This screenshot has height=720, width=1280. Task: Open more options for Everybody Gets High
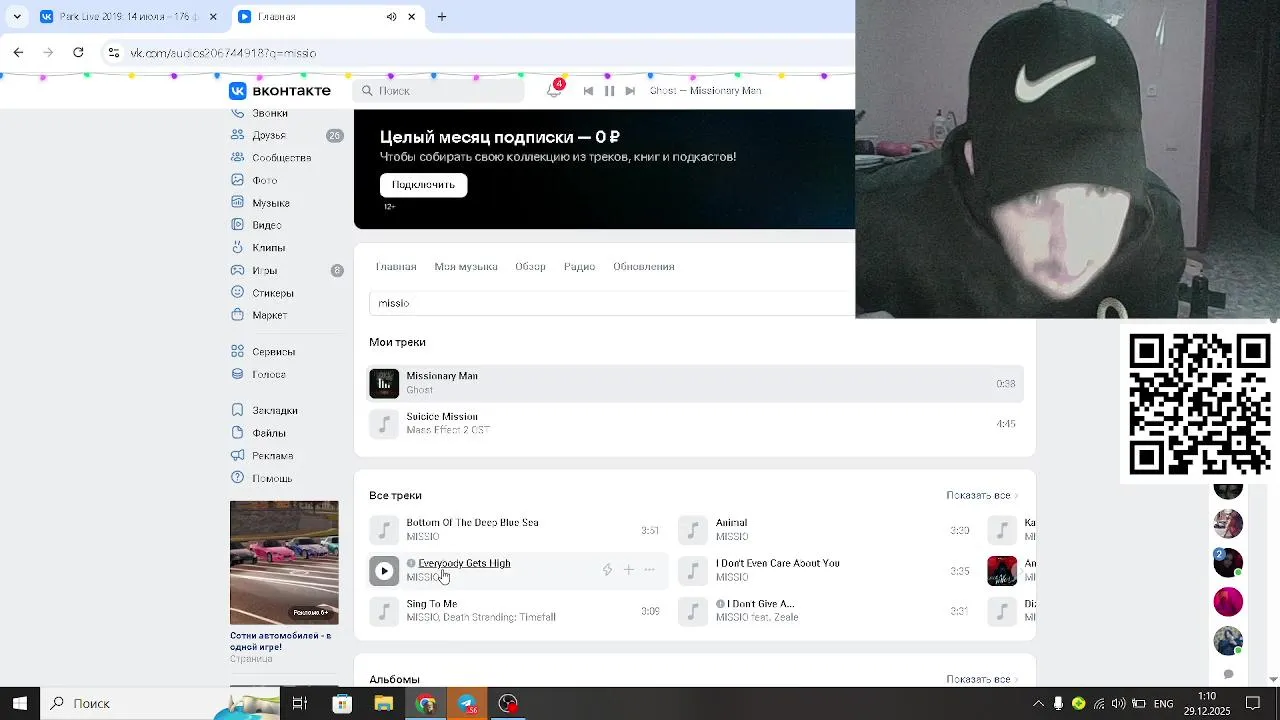[650, 570]
